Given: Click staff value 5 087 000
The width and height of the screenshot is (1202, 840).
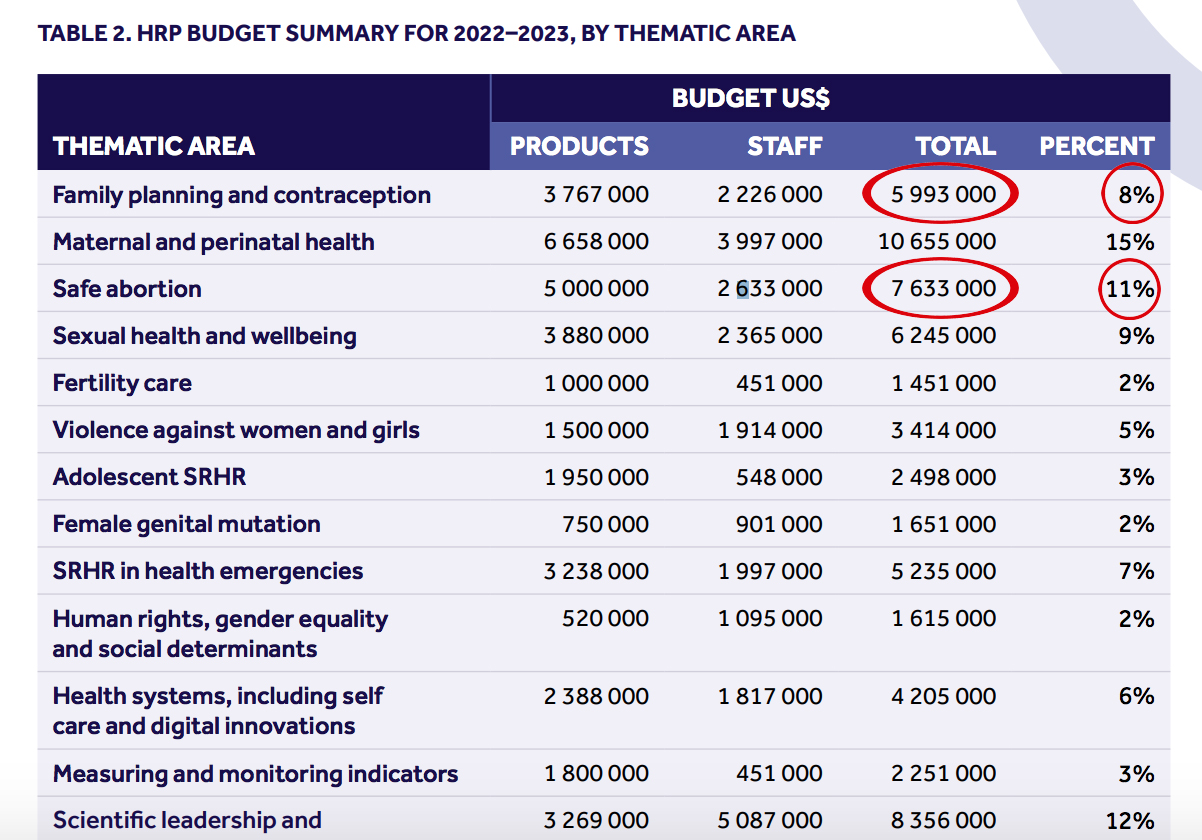Looking at the screenshot, I should click(x=770, y=821).
